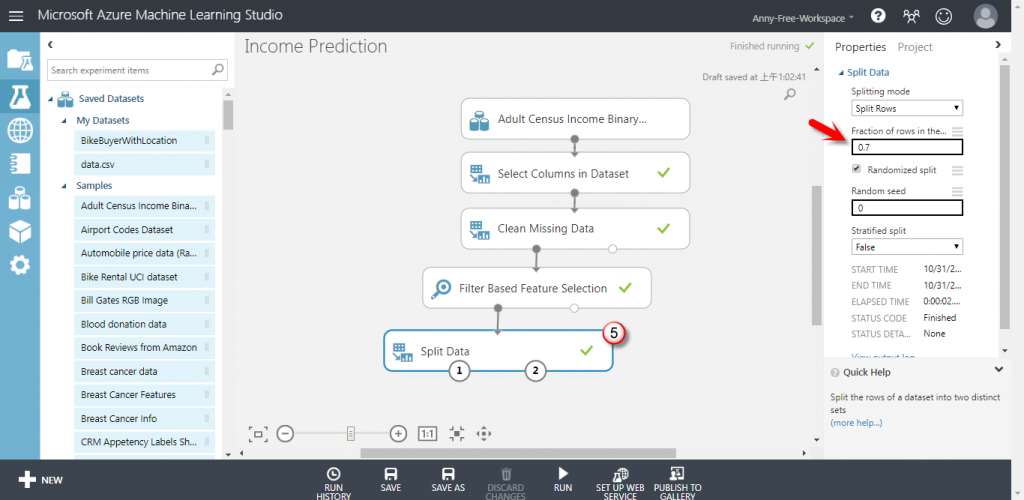Click the auto-layout center icon
Viewport: 1024px width, 500px height.
(457, 433)
